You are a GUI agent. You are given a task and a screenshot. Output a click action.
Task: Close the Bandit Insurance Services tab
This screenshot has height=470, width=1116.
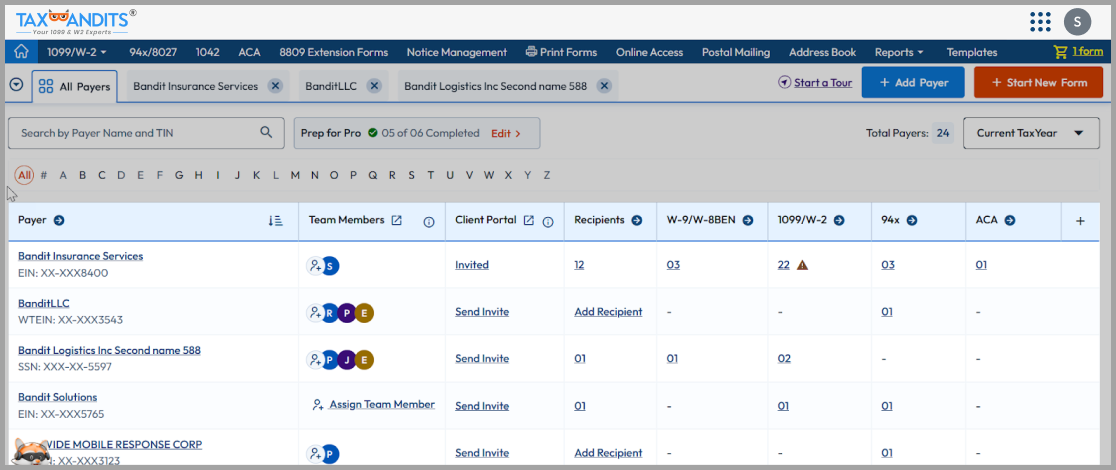pos(275,85)
